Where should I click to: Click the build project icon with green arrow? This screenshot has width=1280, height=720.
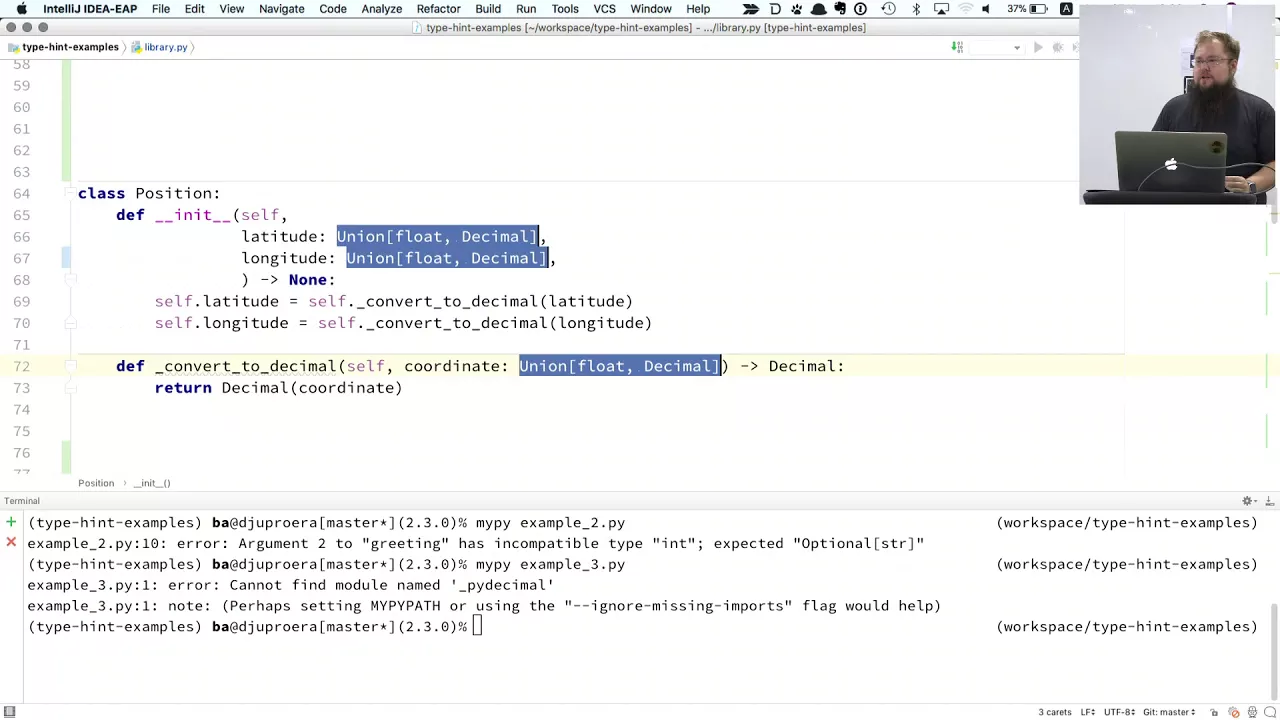957,47
